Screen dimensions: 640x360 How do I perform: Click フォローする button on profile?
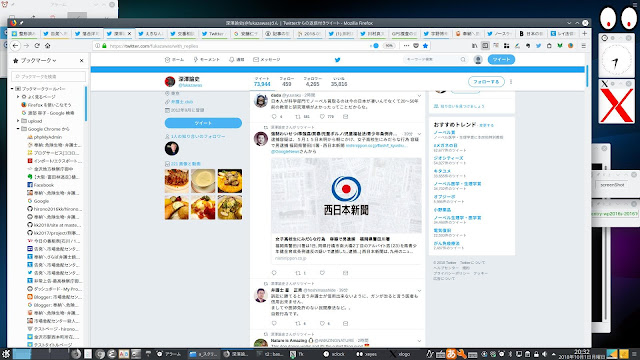click(486, 82)
